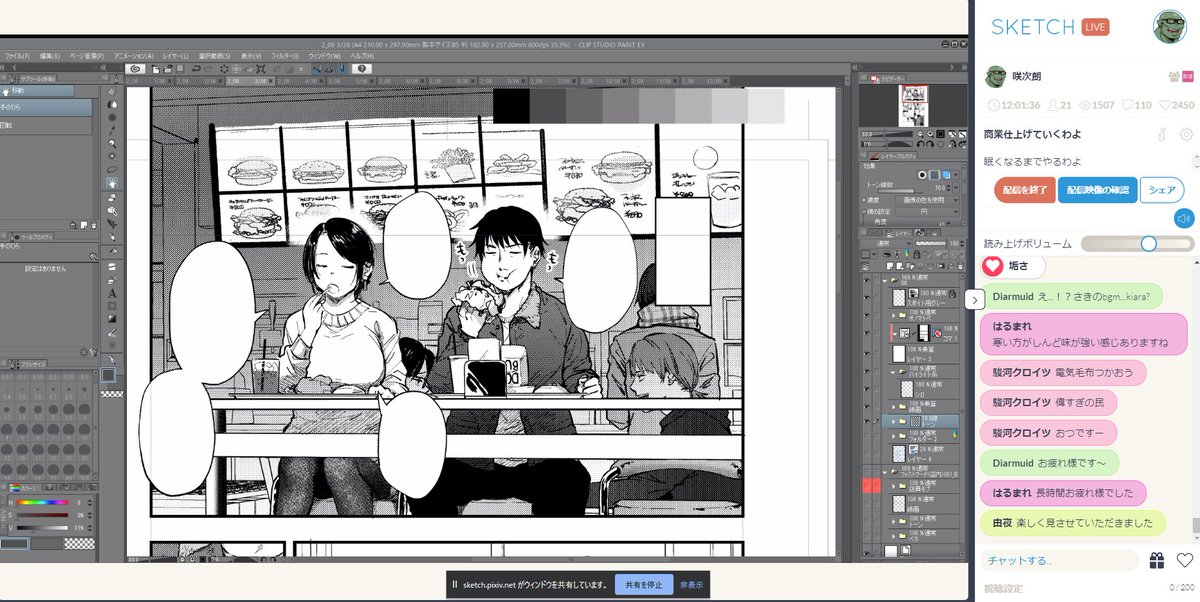Click the シェア button
This screenshot has height=602, width=1200.
click(1163, 190)
